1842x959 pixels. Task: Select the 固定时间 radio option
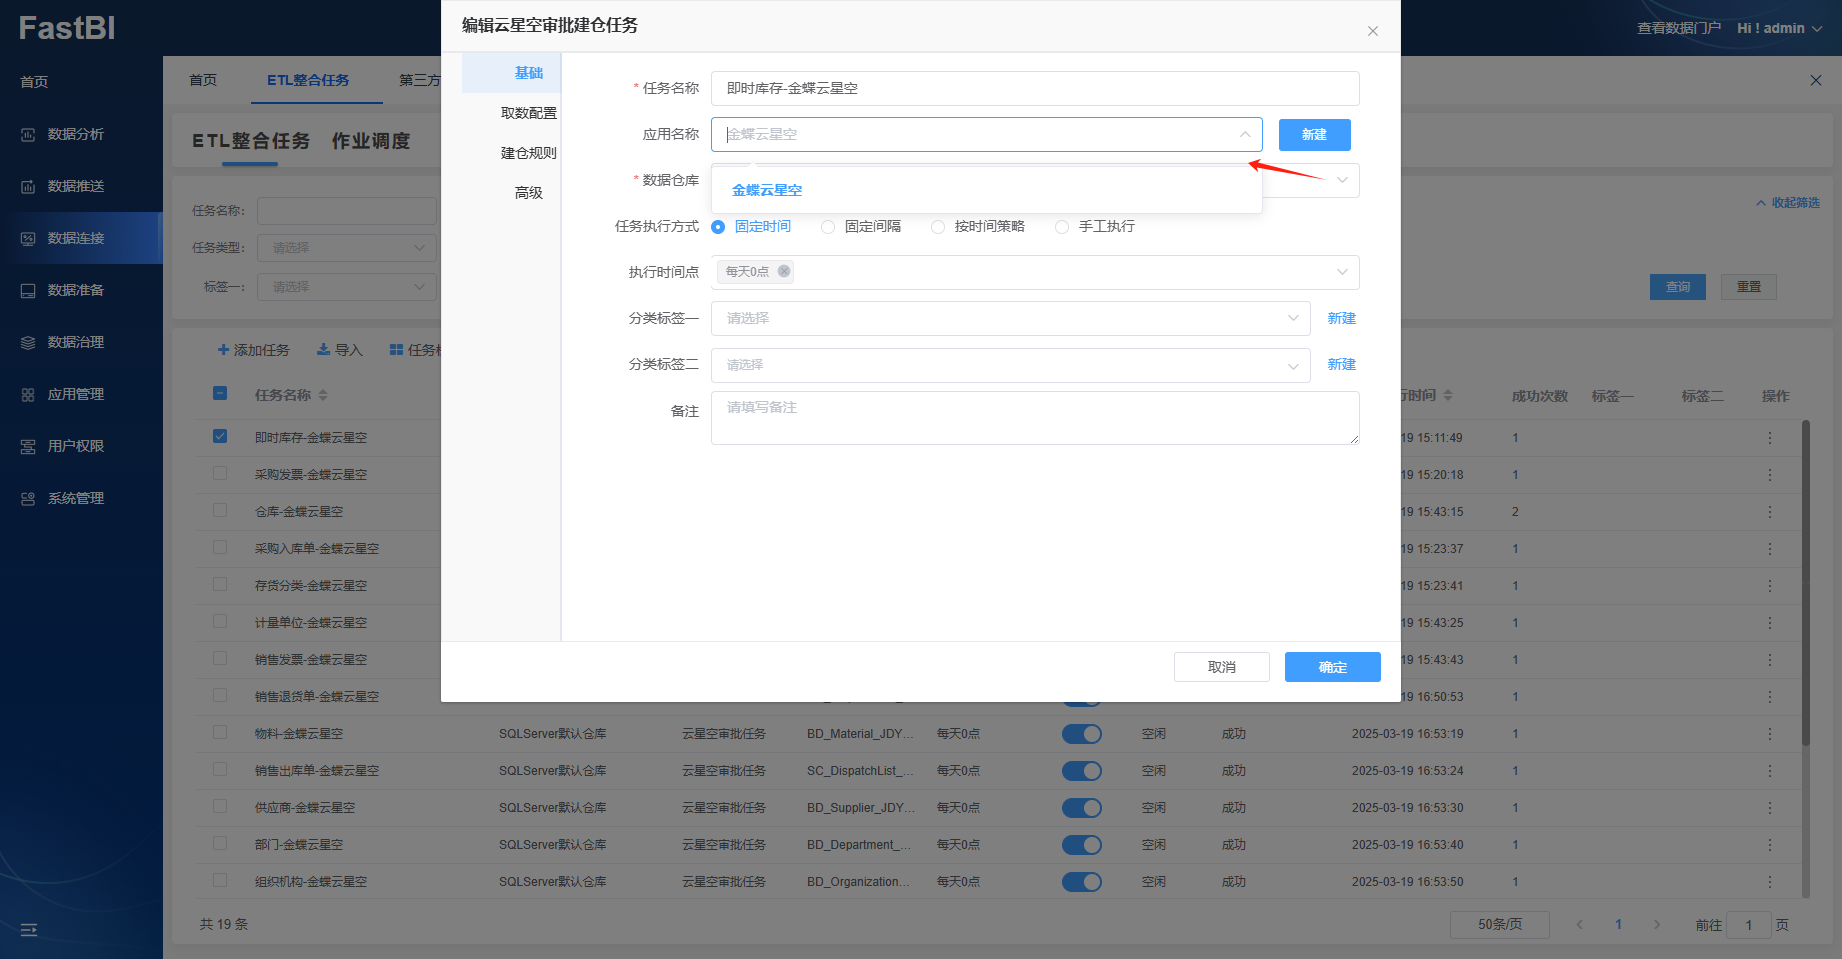[x=718, y=227]
